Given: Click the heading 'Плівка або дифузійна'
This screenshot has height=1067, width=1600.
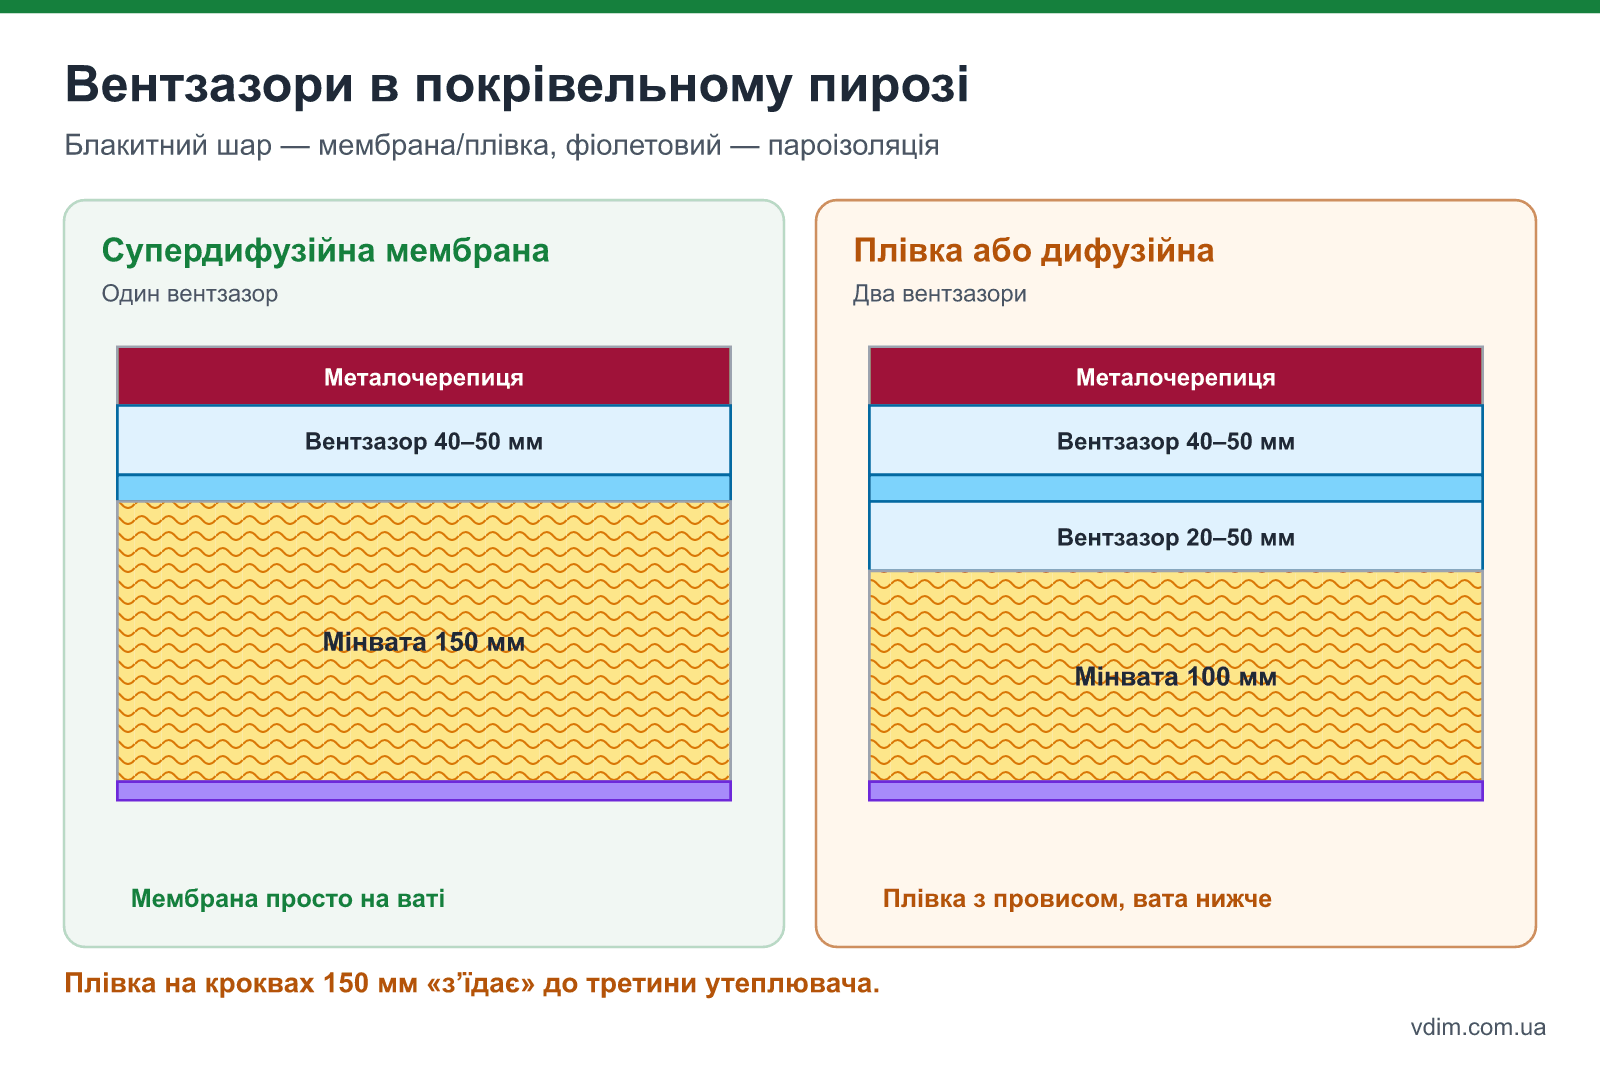Looking at the screenshot, I should [x=1034, y=250].
